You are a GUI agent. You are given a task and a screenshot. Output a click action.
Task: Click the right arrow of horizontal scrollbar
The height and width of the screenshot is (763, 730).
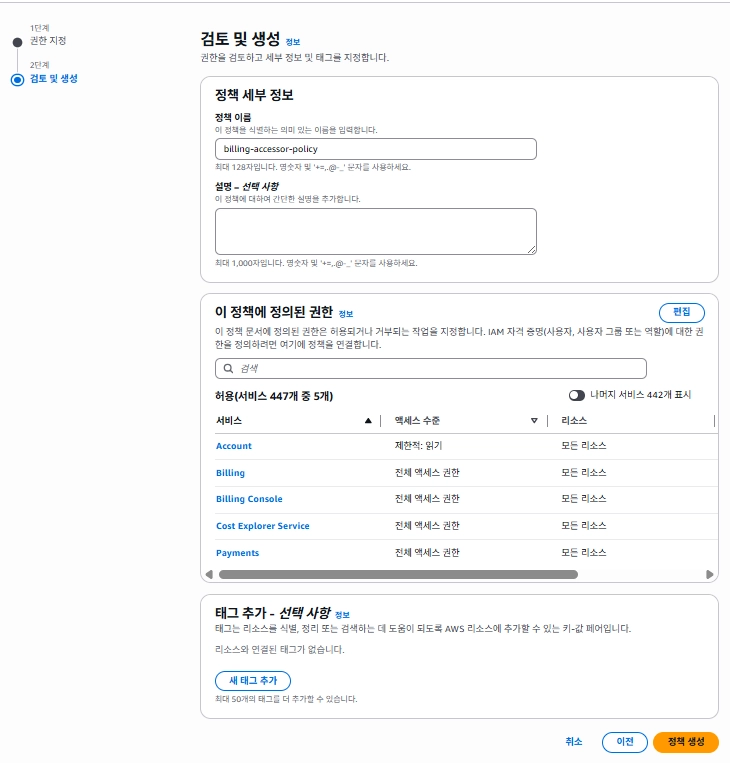click(710, 575)
